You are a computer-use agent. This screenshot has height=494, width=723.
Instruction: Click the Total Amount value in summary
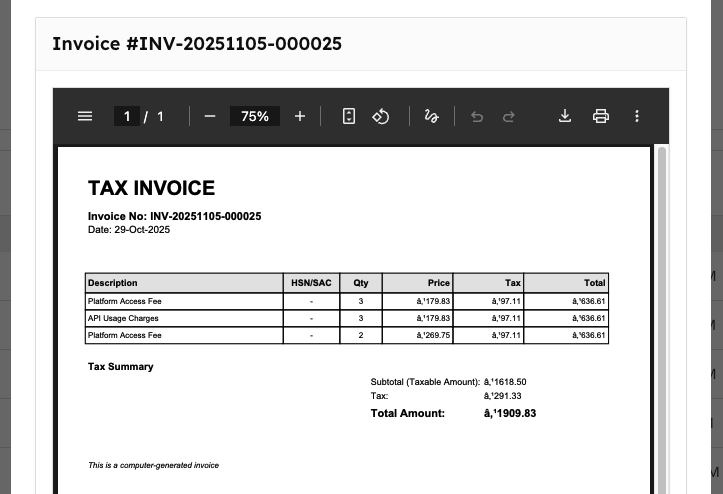(510, 413)
